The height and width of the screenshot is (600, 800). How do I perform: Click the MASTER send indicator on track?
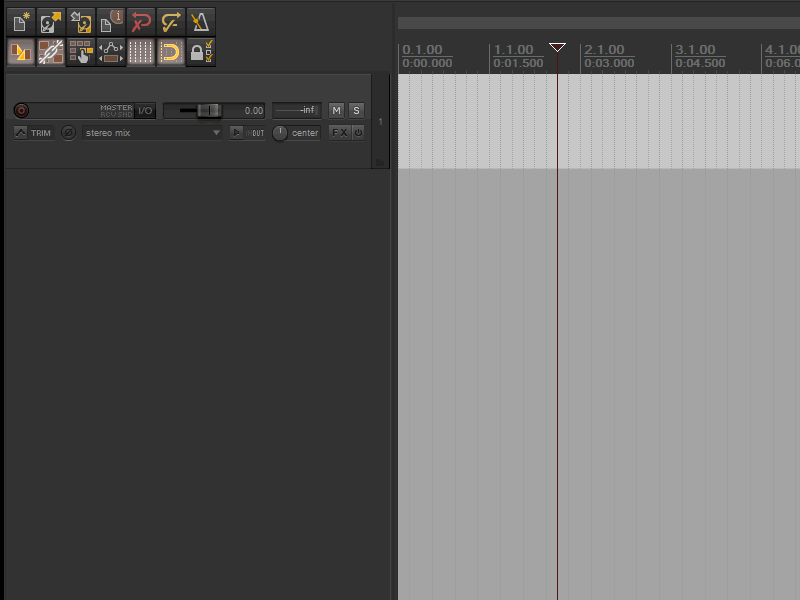coord(116,108)
